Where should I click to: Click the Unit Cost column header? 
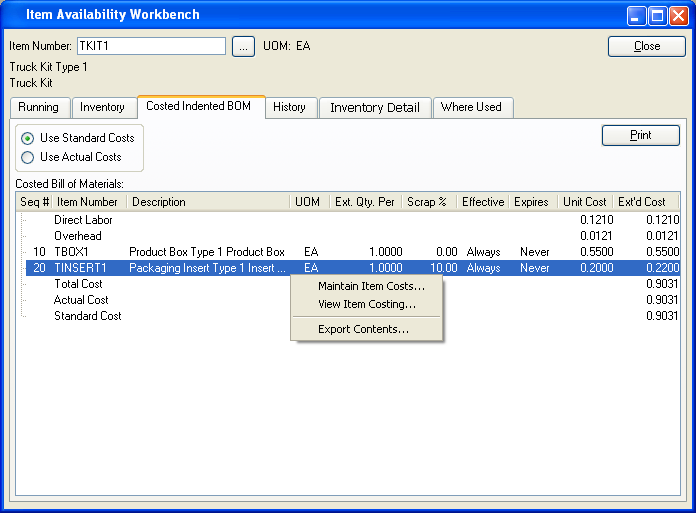click(585, 202)
